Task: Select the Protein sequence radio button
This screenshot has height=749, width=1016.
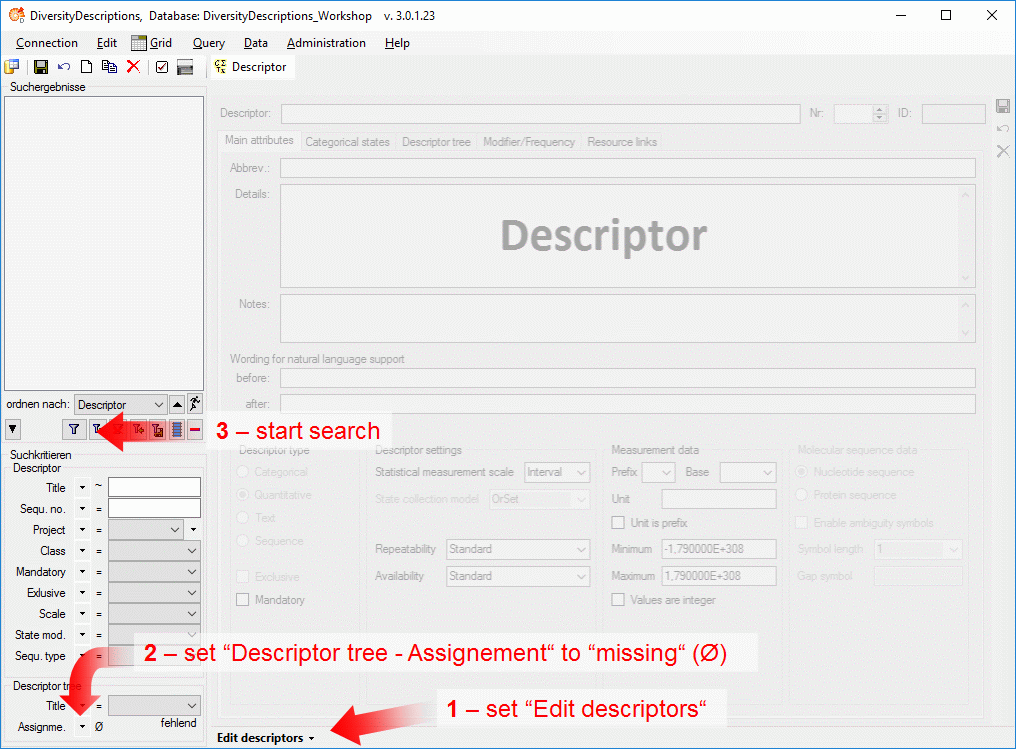Action: (x=802, y=494)
